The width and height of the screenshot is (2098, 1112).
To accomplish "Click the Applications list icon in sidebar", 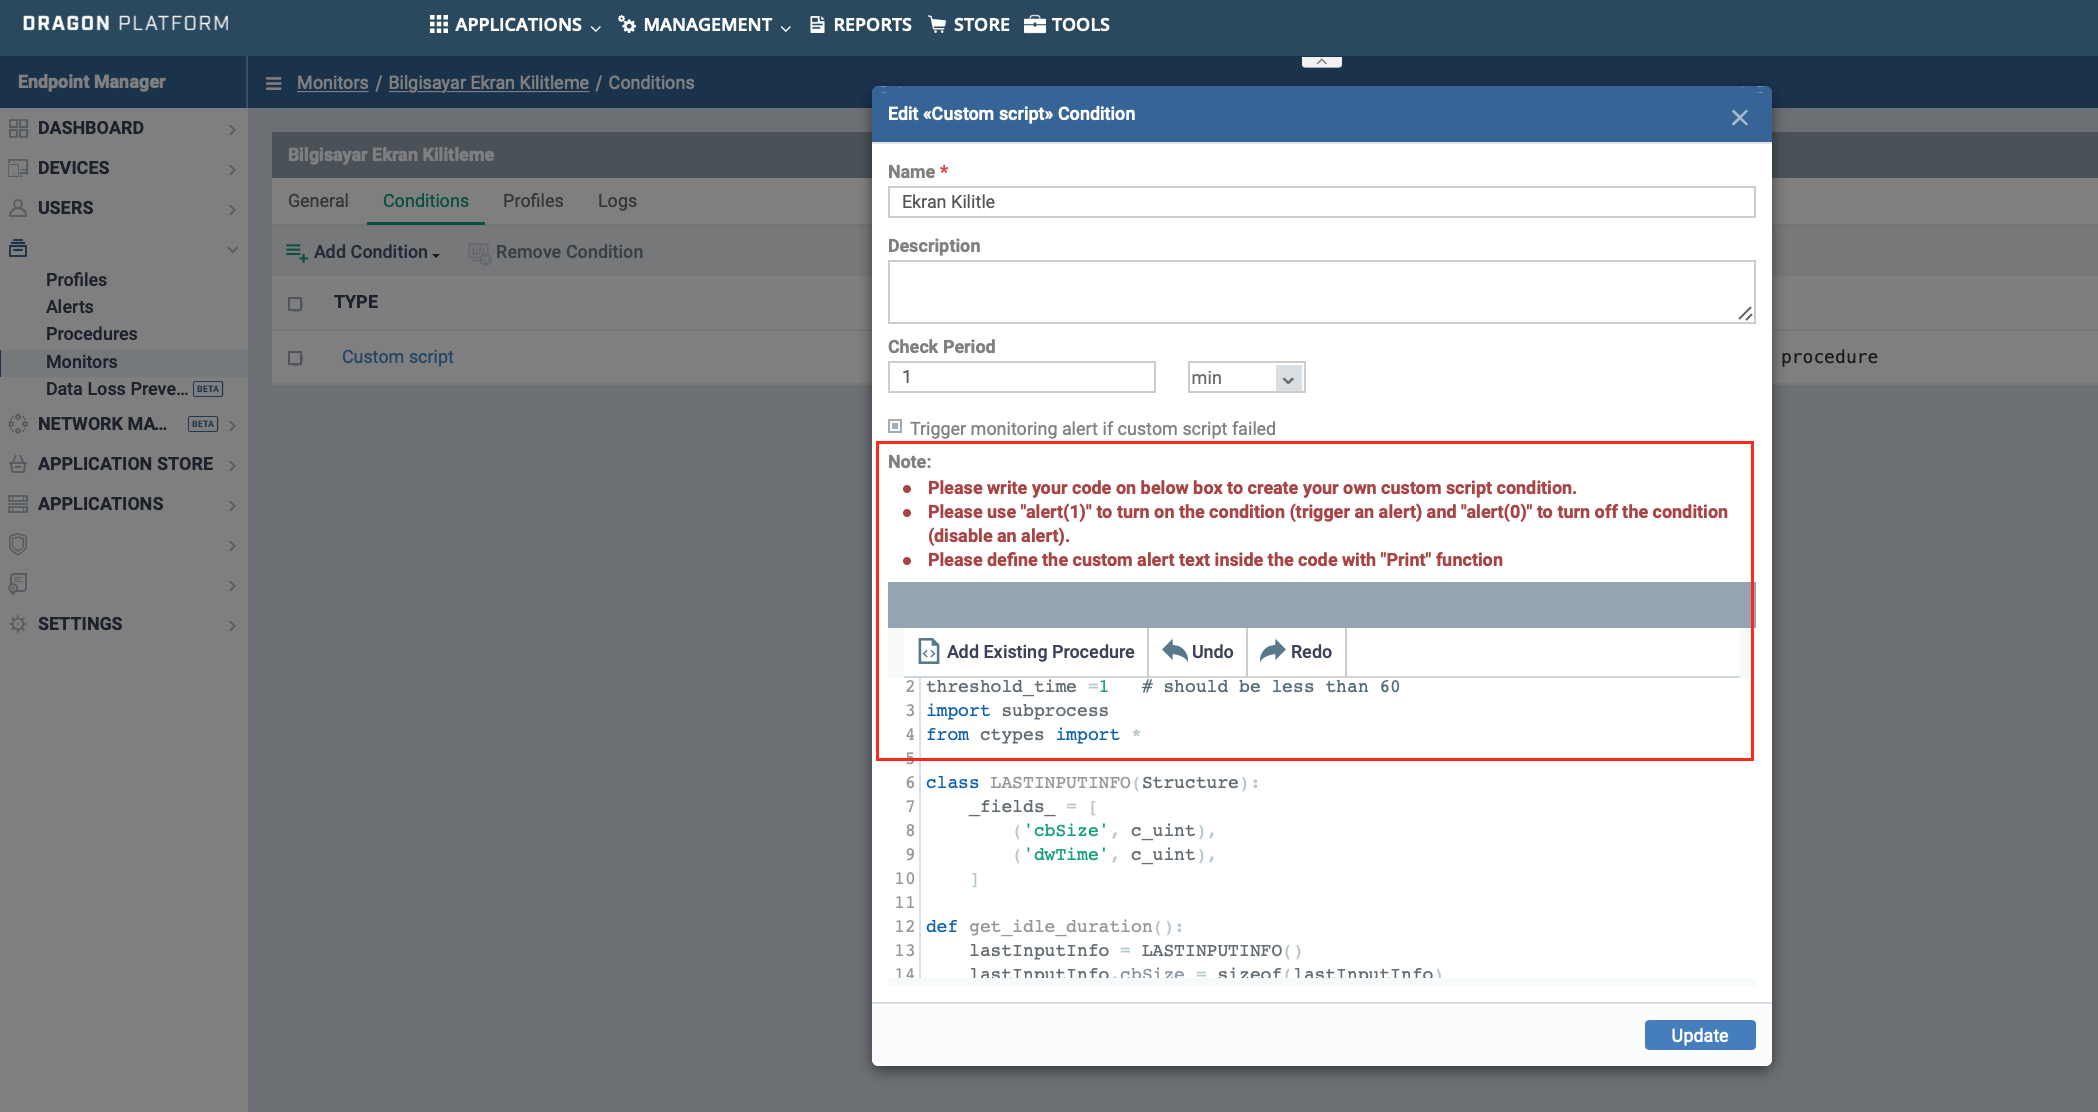I will pos(18,504).
